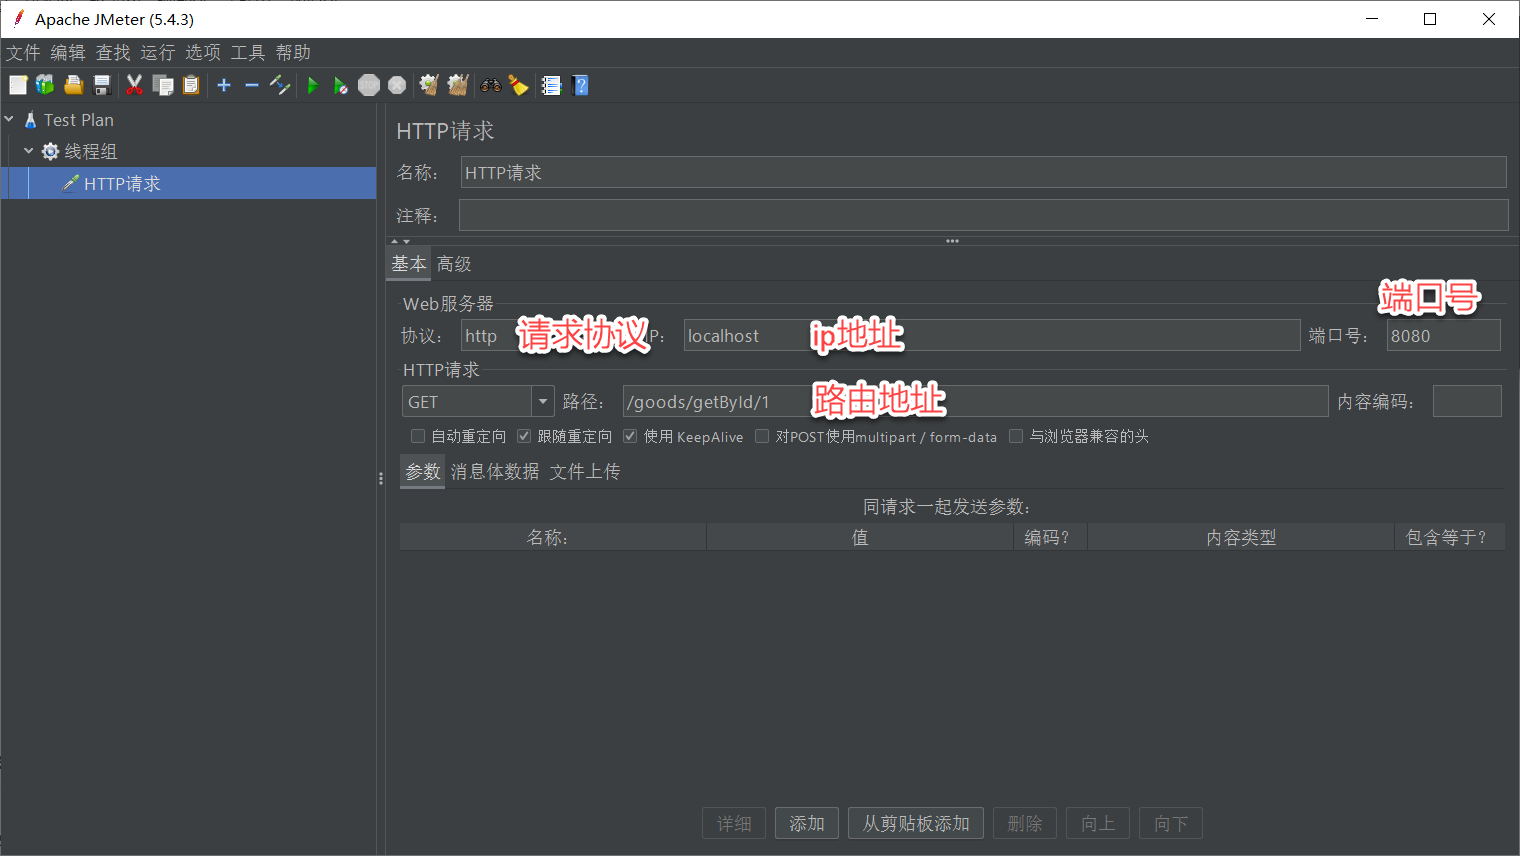Screen dimensions: 1520x856
Task: Open the Help question mark icon
Action: coord(580,86)
